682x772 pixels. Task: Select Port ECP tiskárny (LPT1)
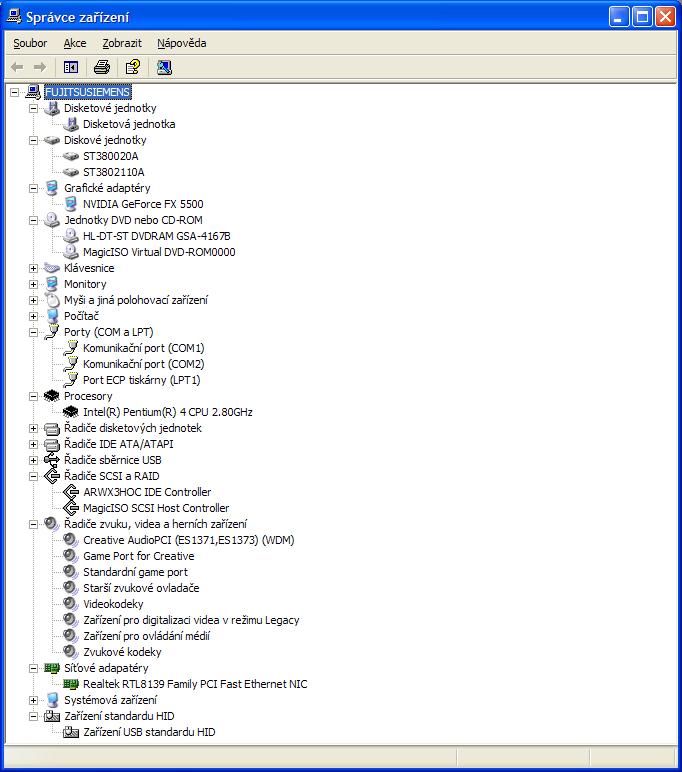point(141,380)
